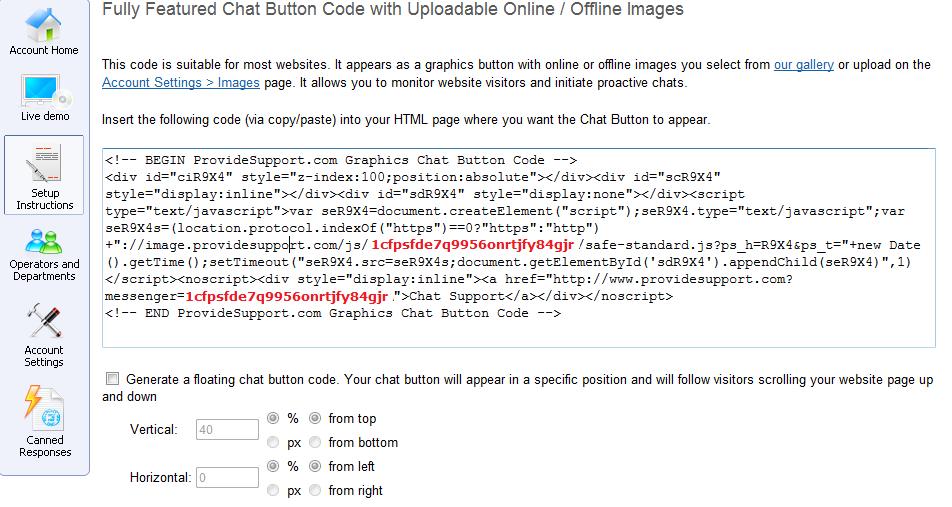Open Operators and Departments people icon
Image resolution: width=952 pixels, height=507 pixels.
(x=44, y=241)
